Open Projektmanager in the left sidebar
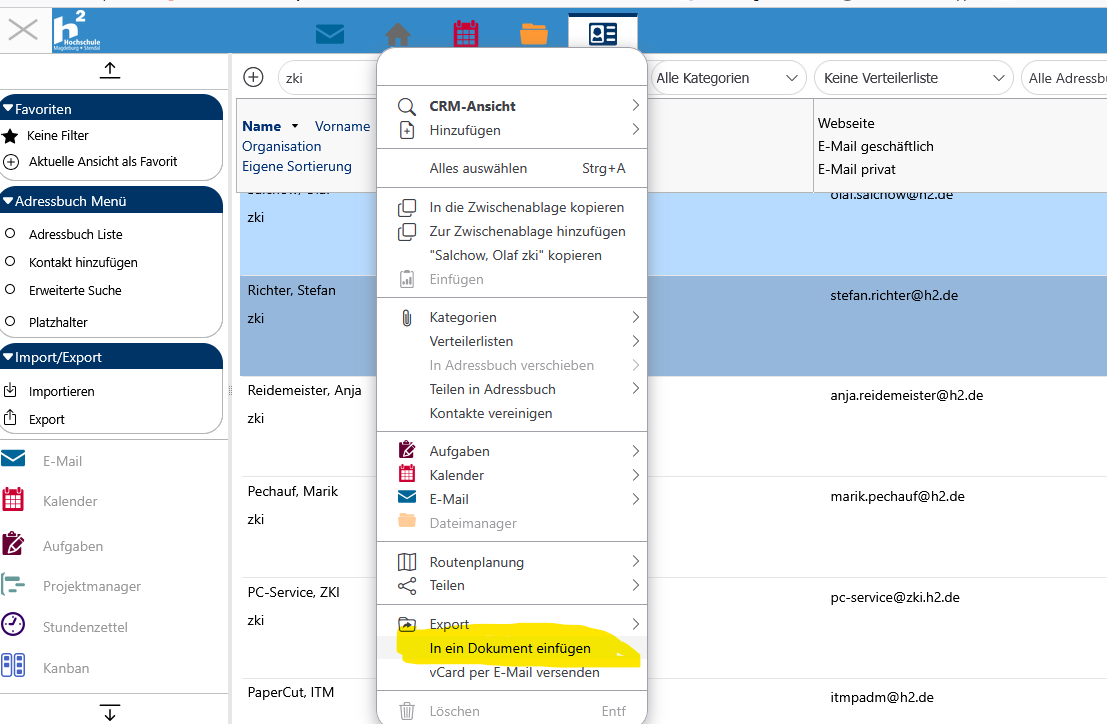 (91, 586)
